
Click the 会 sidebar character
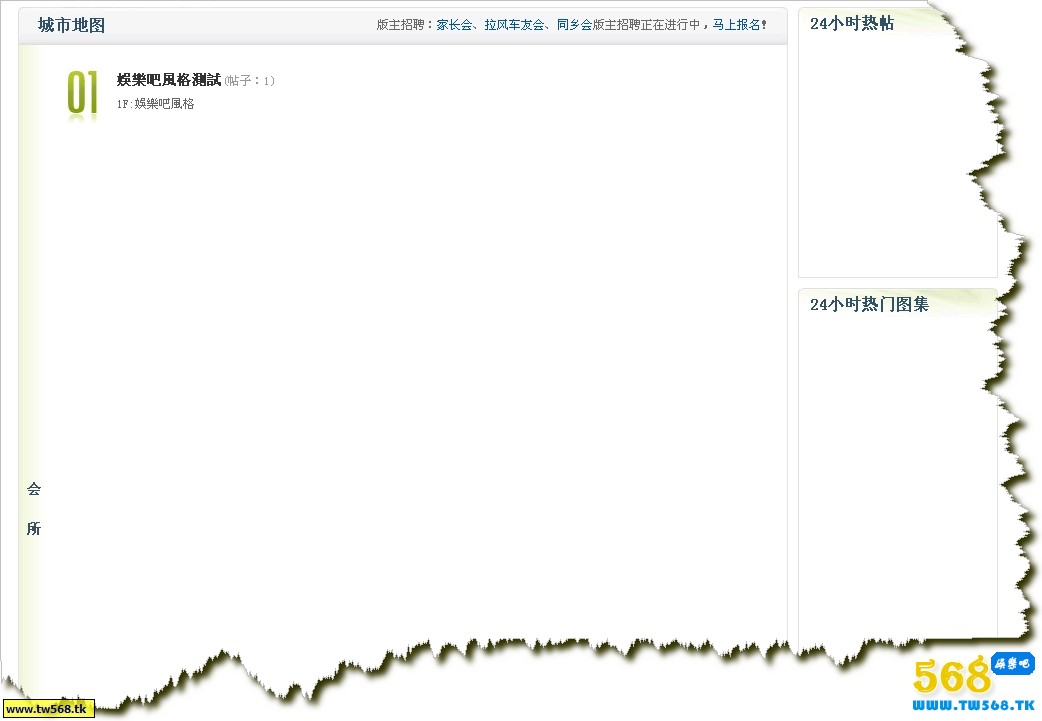pos(34,489)
